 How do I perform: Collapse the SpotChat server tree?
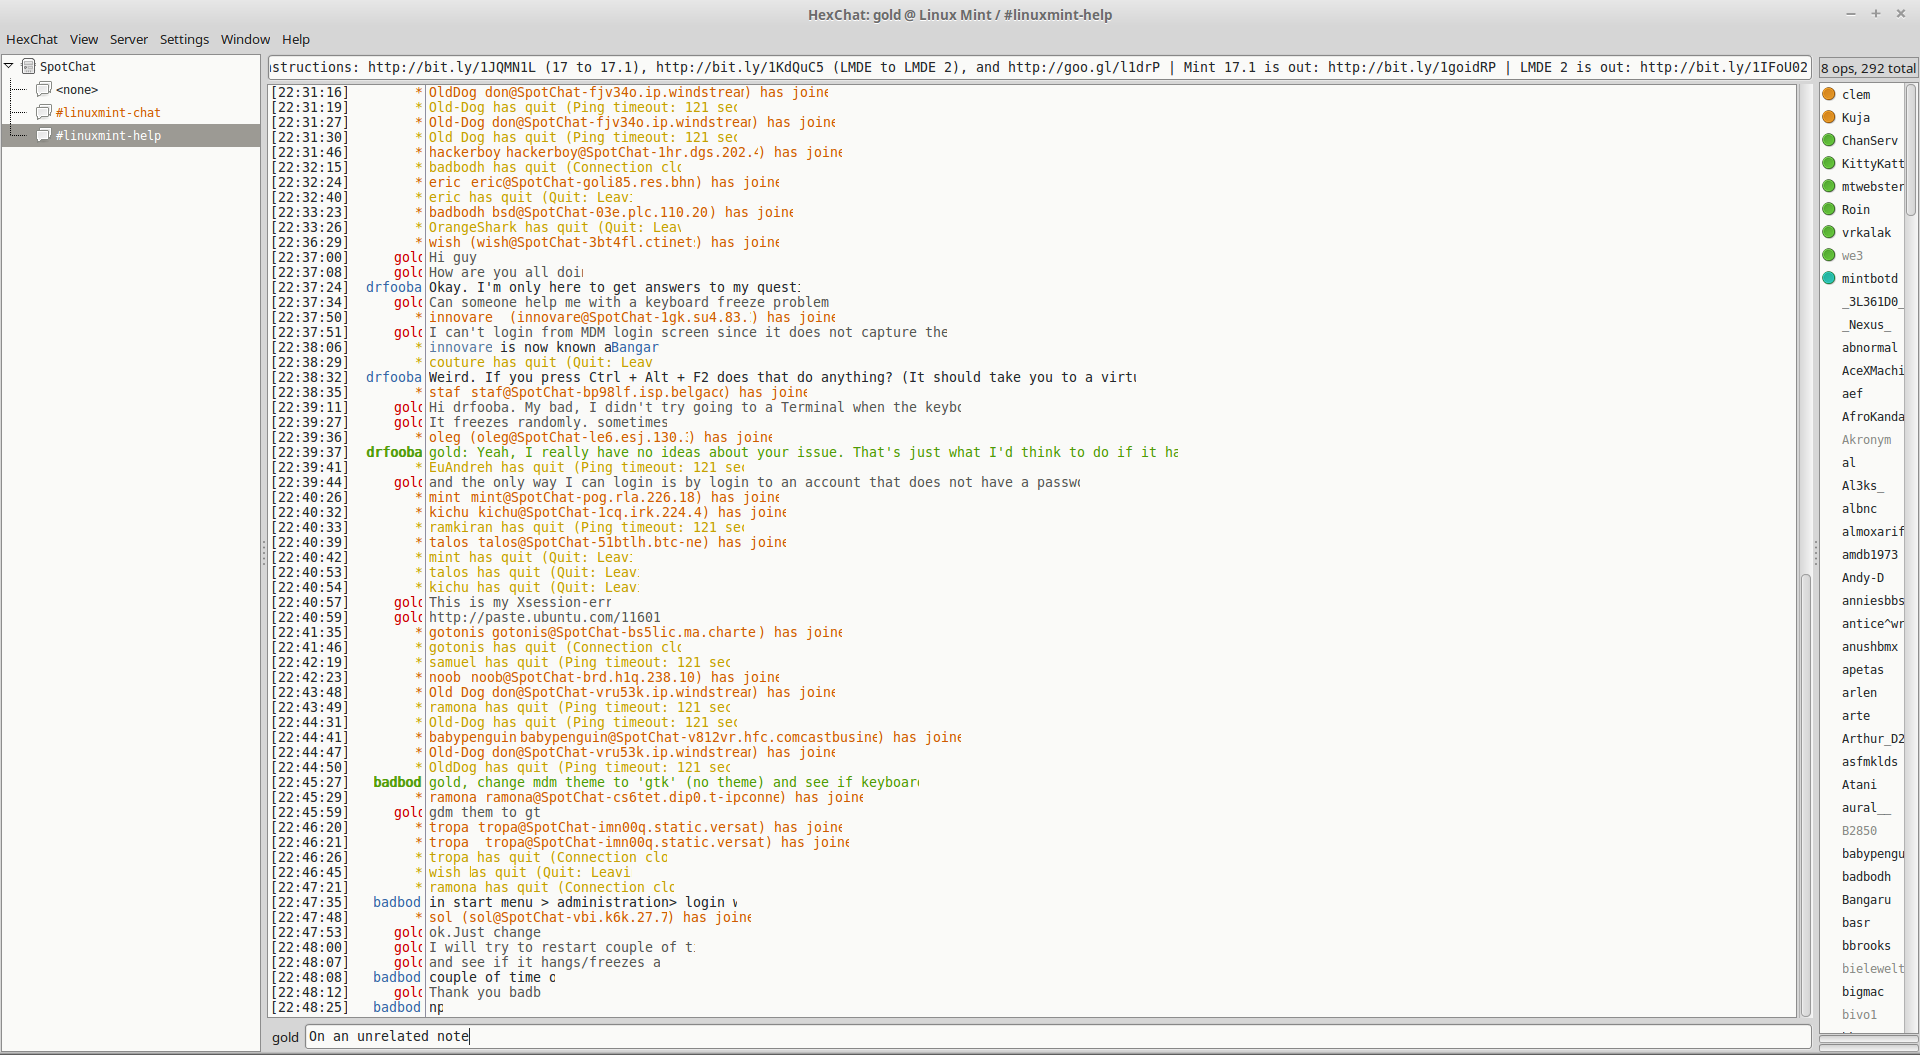9,66
